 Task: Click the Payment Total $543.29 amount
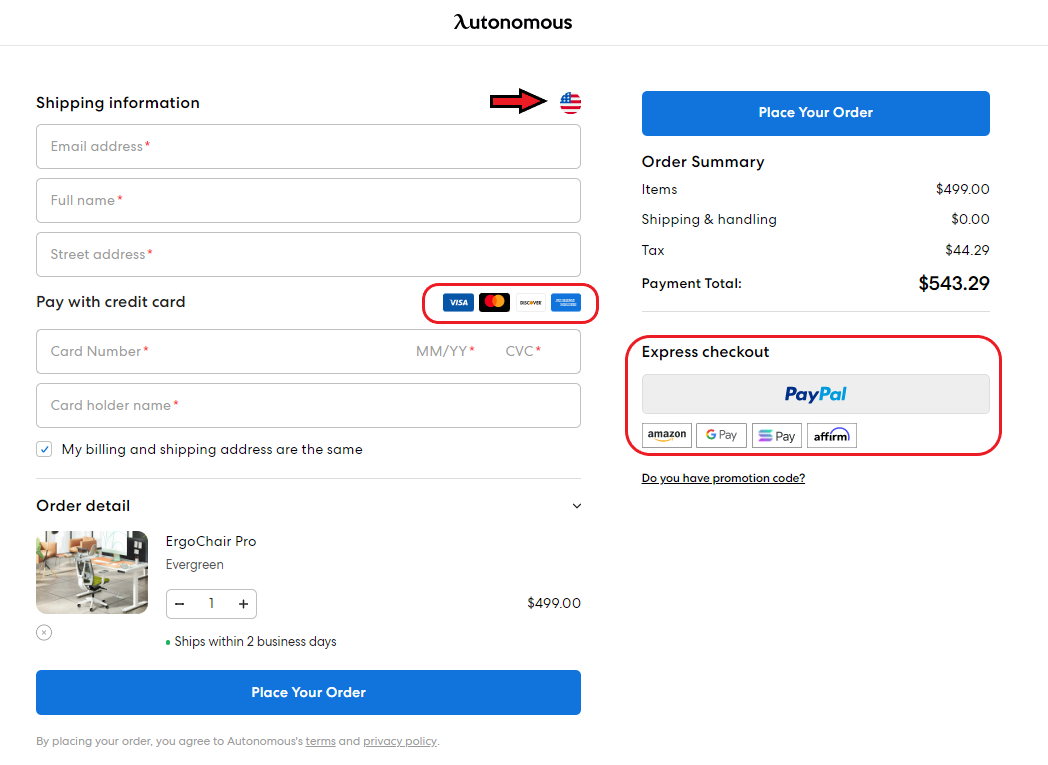click(x=954, y=283)
